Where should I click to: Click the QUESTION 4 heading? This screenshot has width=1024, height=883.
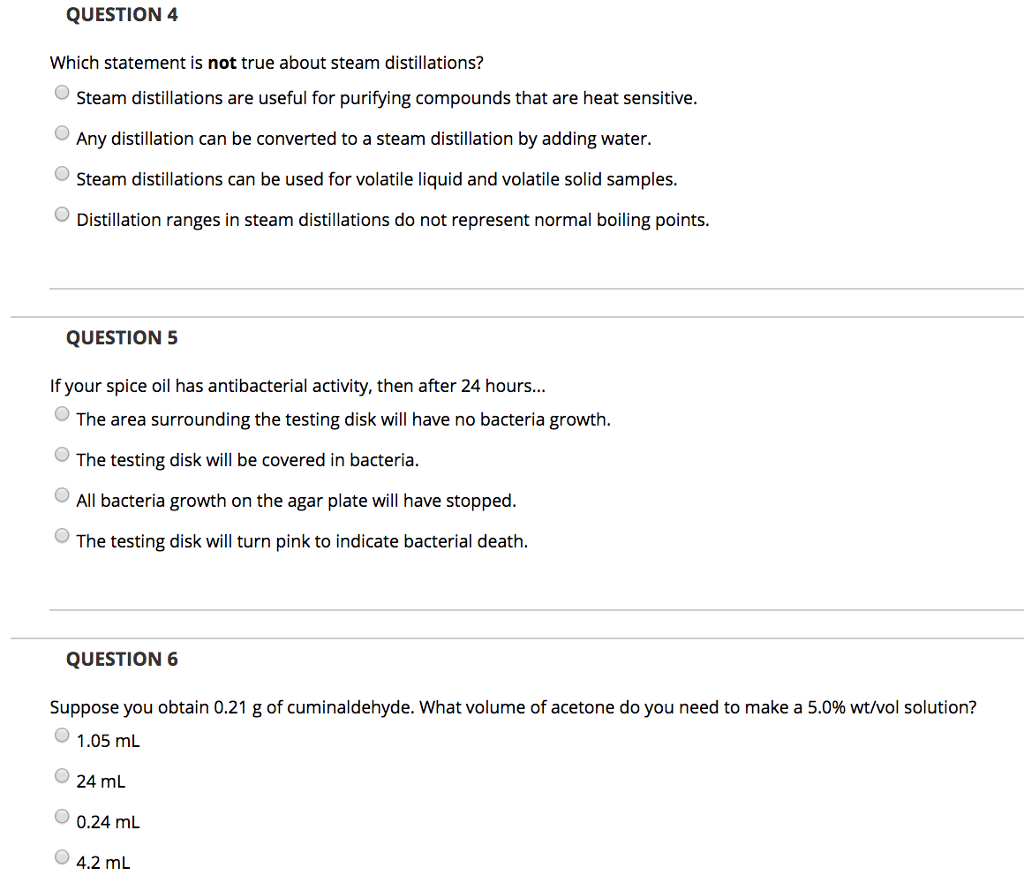pos(121,14)
